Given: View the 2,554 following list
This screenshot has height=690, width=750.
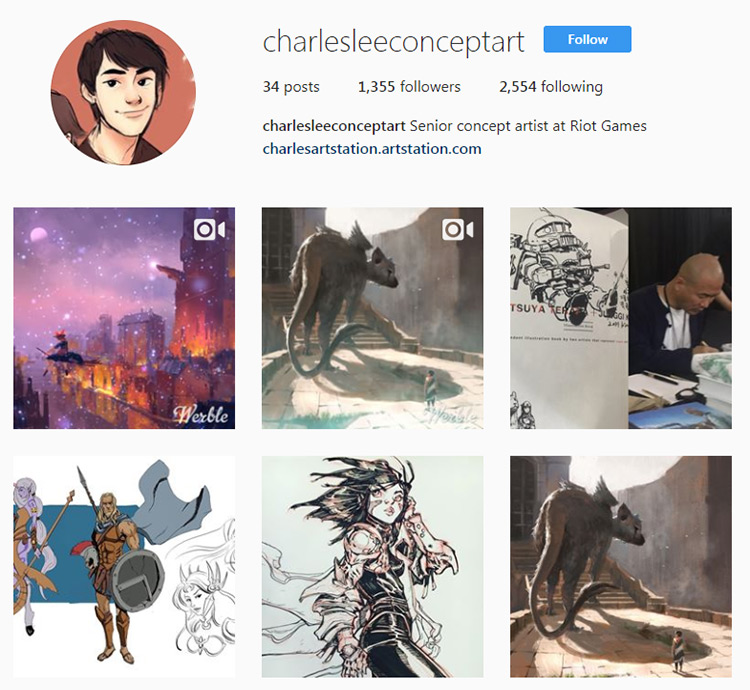Looking at the screenshot, I should [x=551, y=87].
